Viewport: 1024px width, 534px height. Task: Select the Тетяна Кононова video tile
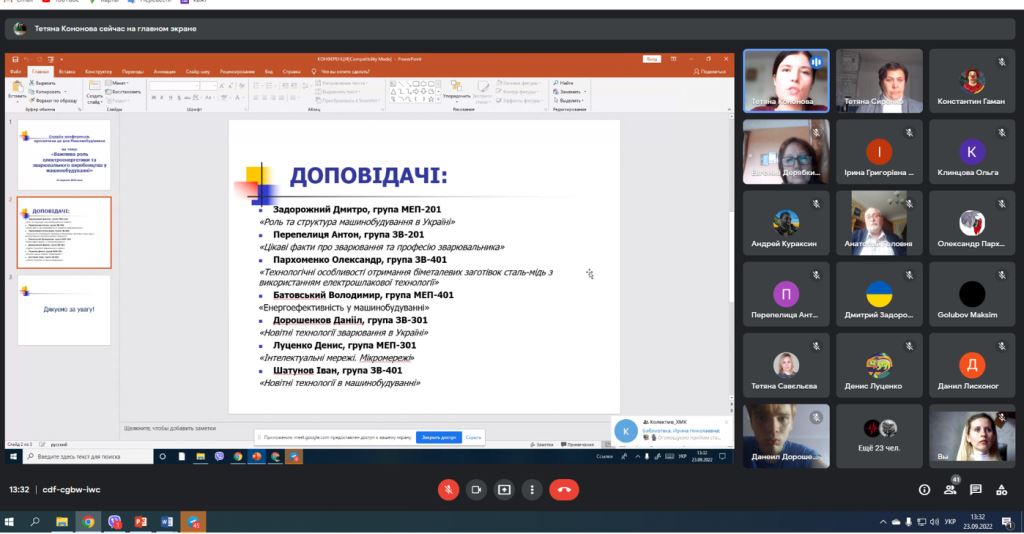pyautogui.click(x=786, y=81)
